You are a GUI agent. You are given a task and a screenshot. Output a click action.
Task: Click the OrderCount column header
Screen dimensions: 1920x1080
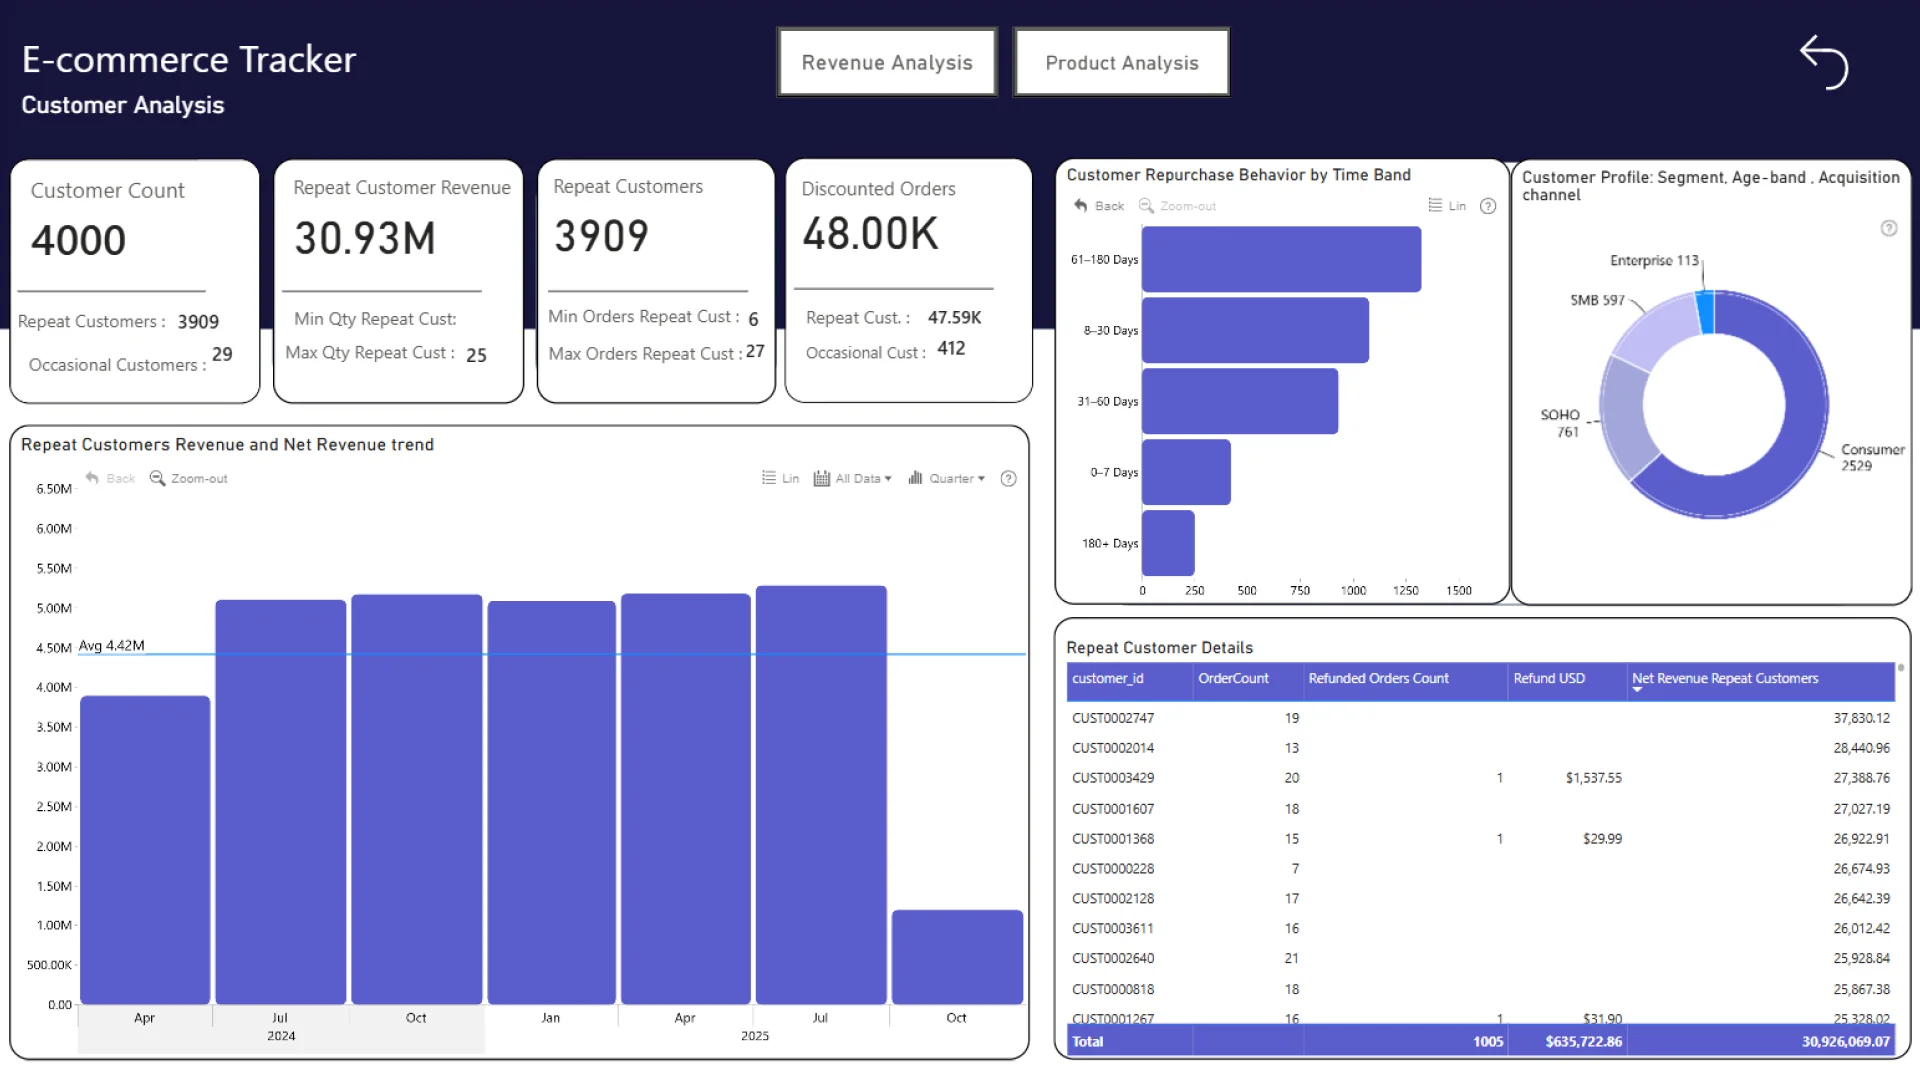point(1232,678)
